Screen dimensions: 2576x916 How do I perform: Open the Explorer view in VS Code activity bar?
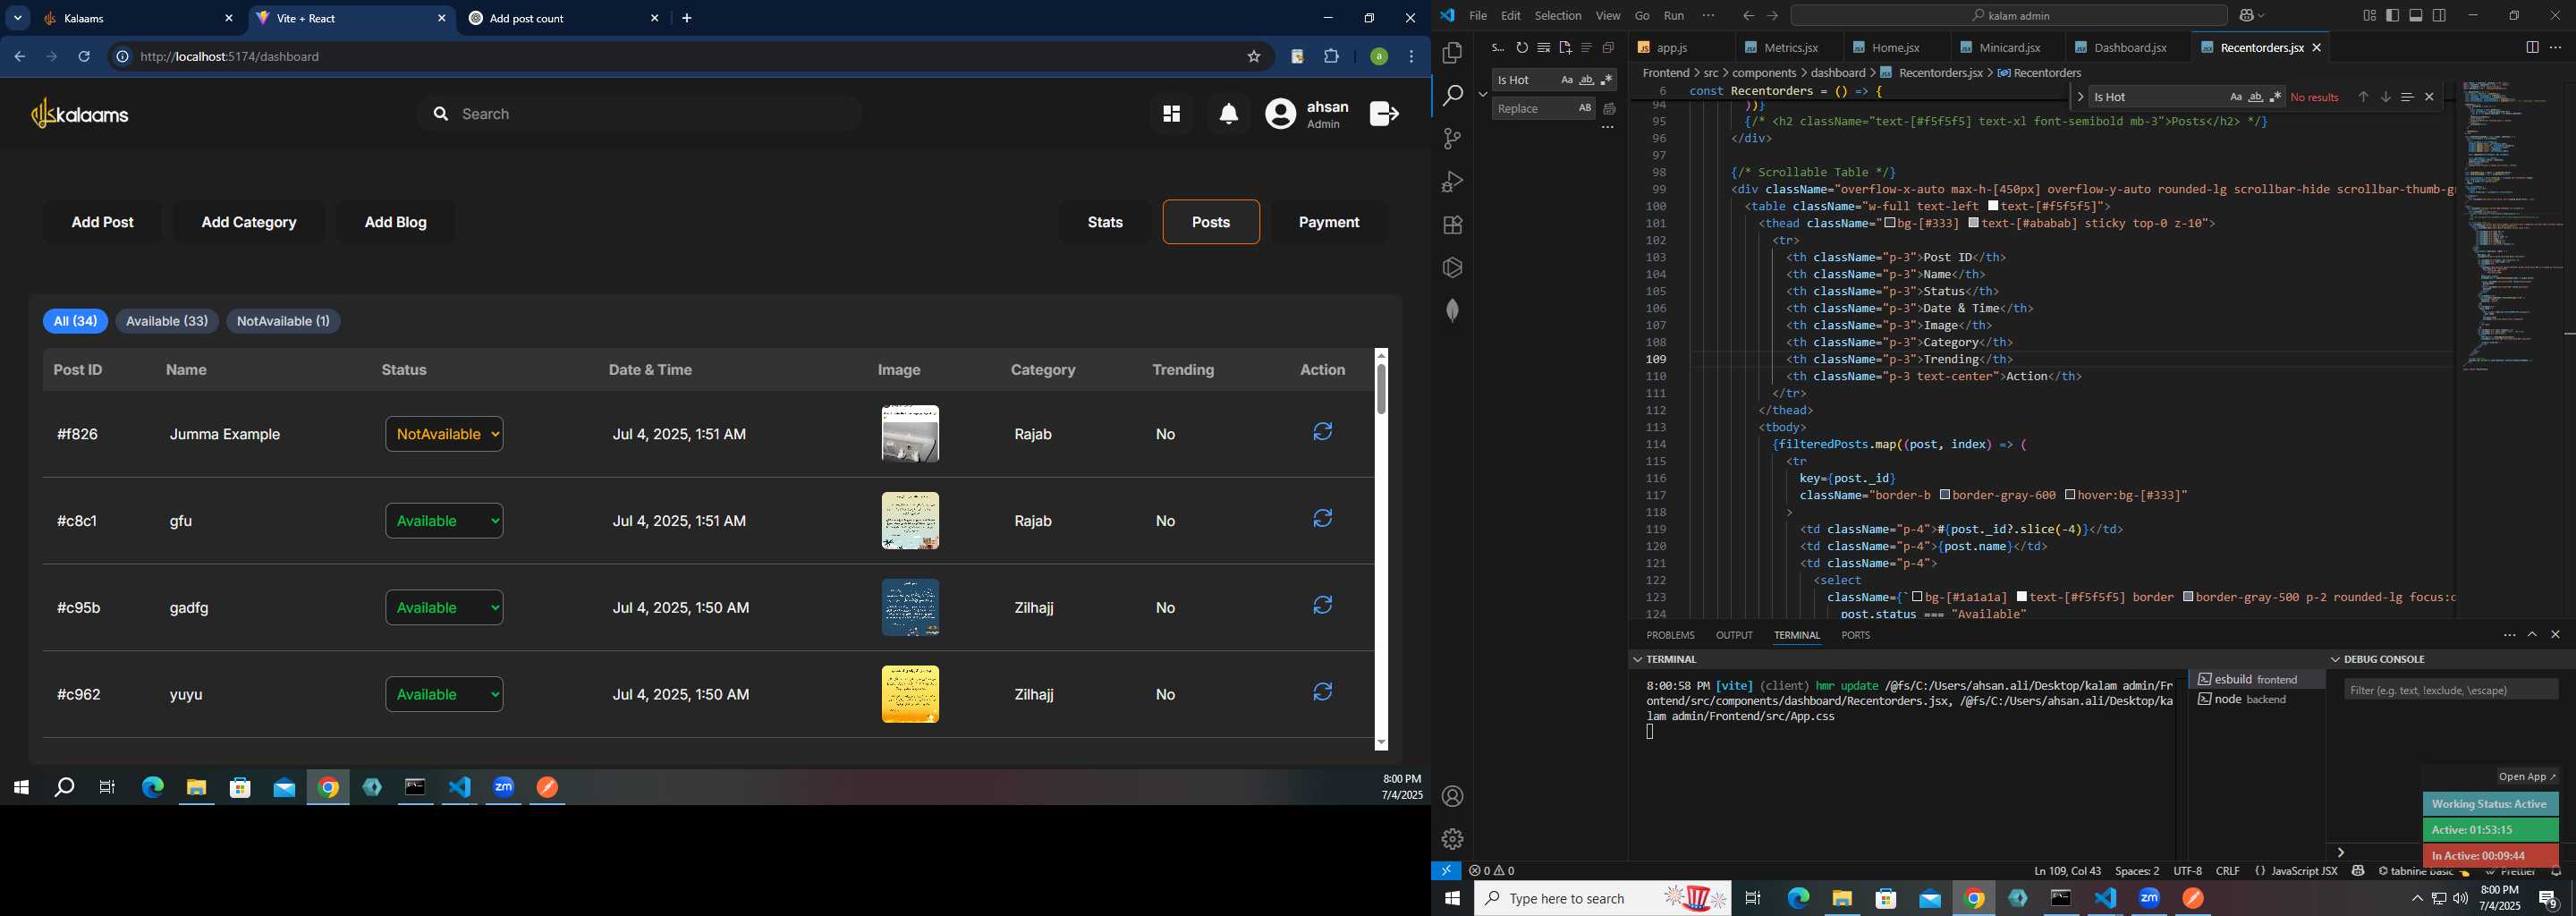[x=1452, y=53]
